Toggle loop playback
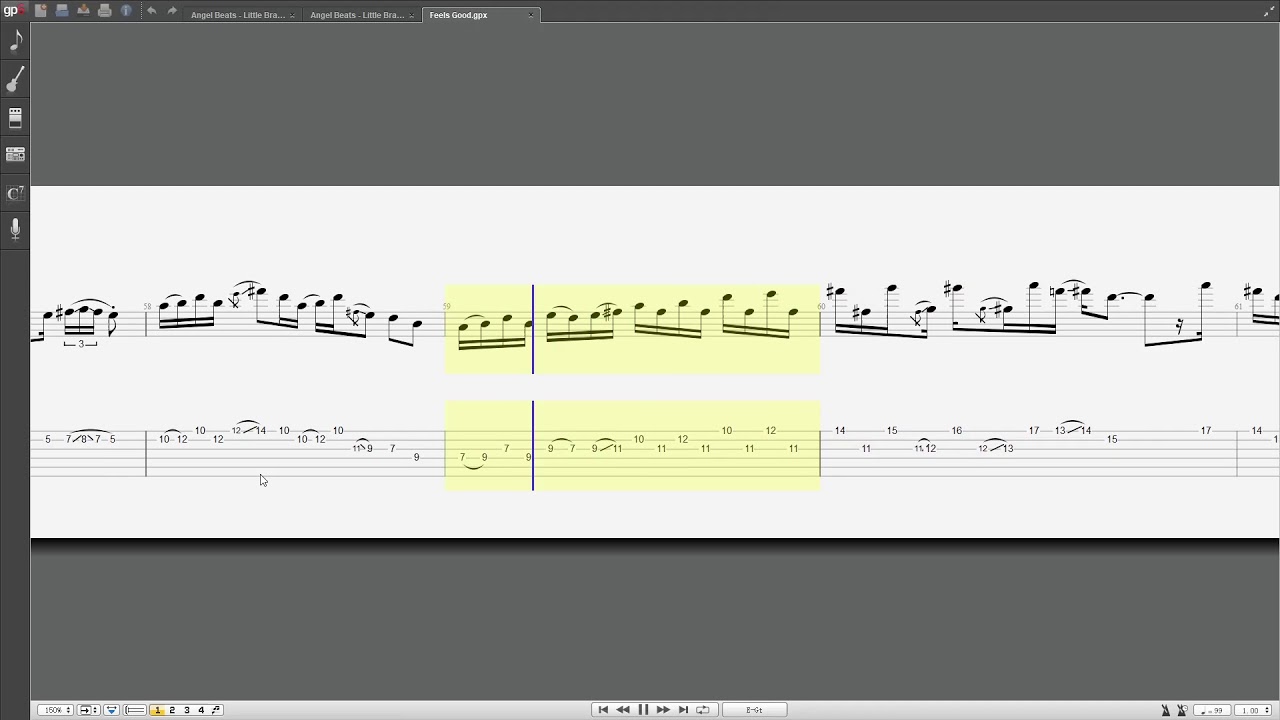This screenshot has height=720, width=1280. tap(703, 710)
